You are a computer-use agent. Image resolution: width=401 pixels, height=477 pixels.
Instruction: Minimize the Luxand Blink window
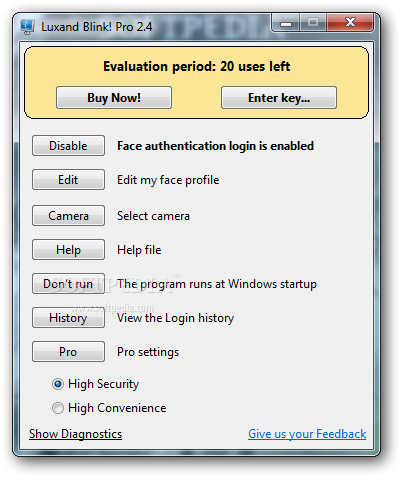(x=286, y=23)
